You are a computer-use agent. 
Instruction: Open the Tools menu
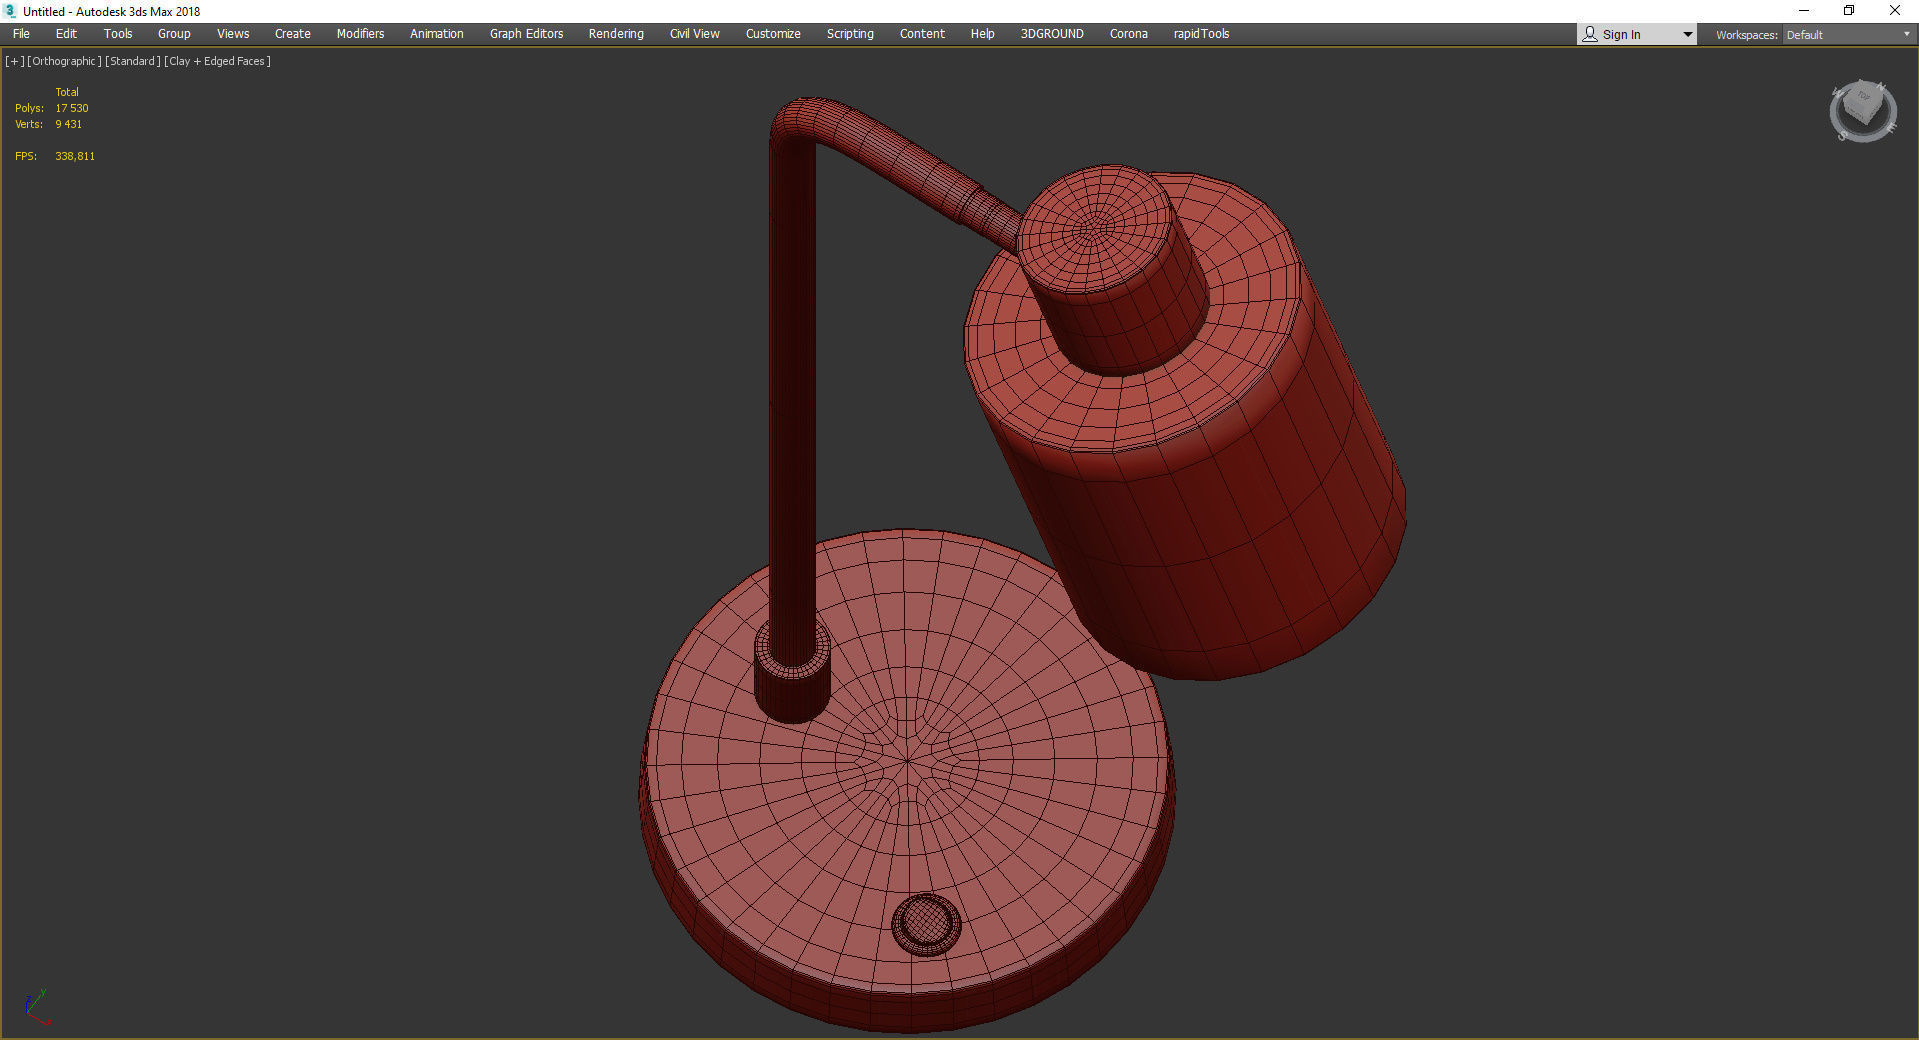[x=118, y=34]
